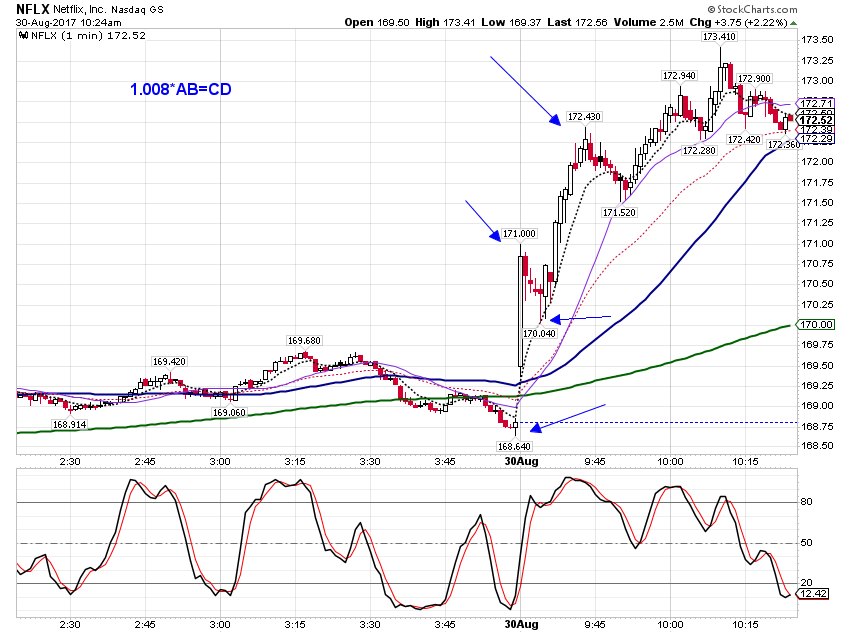Select the Open 169.50 value in the header
850x633 pixels.
377,22
